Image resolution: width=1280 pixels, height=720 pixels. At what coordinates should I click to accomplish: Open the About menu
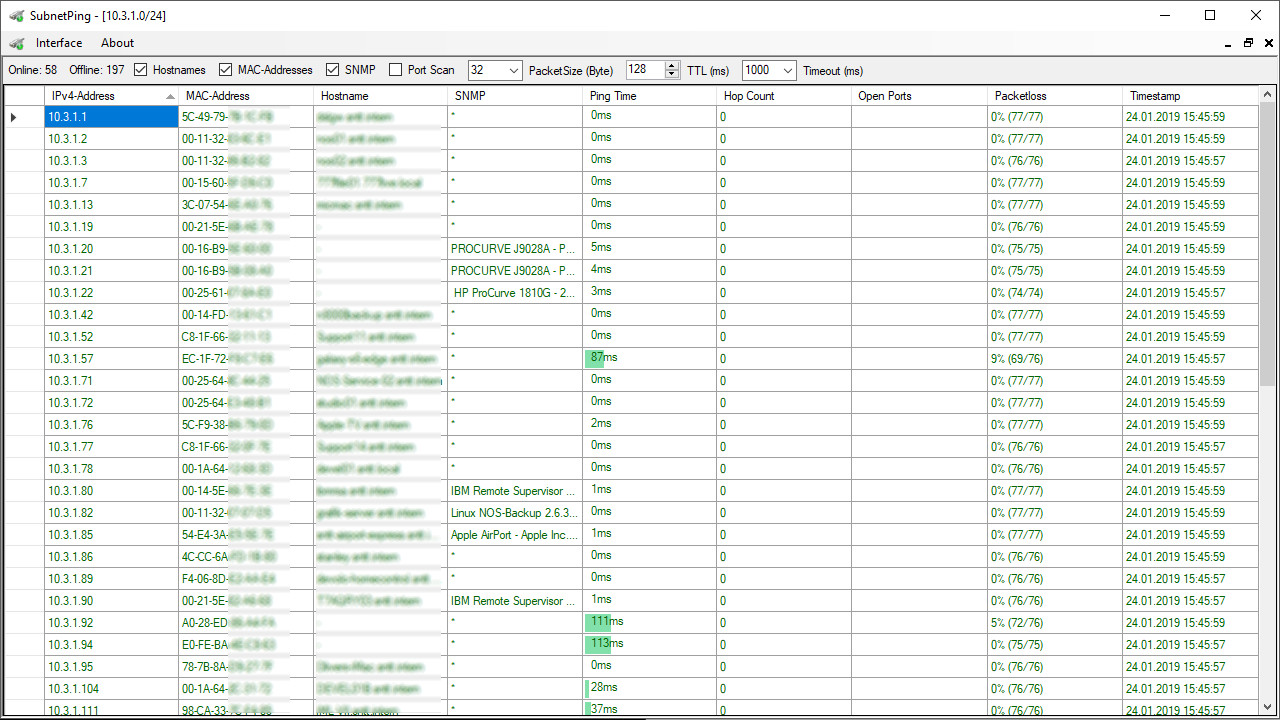tap(117, 43)
